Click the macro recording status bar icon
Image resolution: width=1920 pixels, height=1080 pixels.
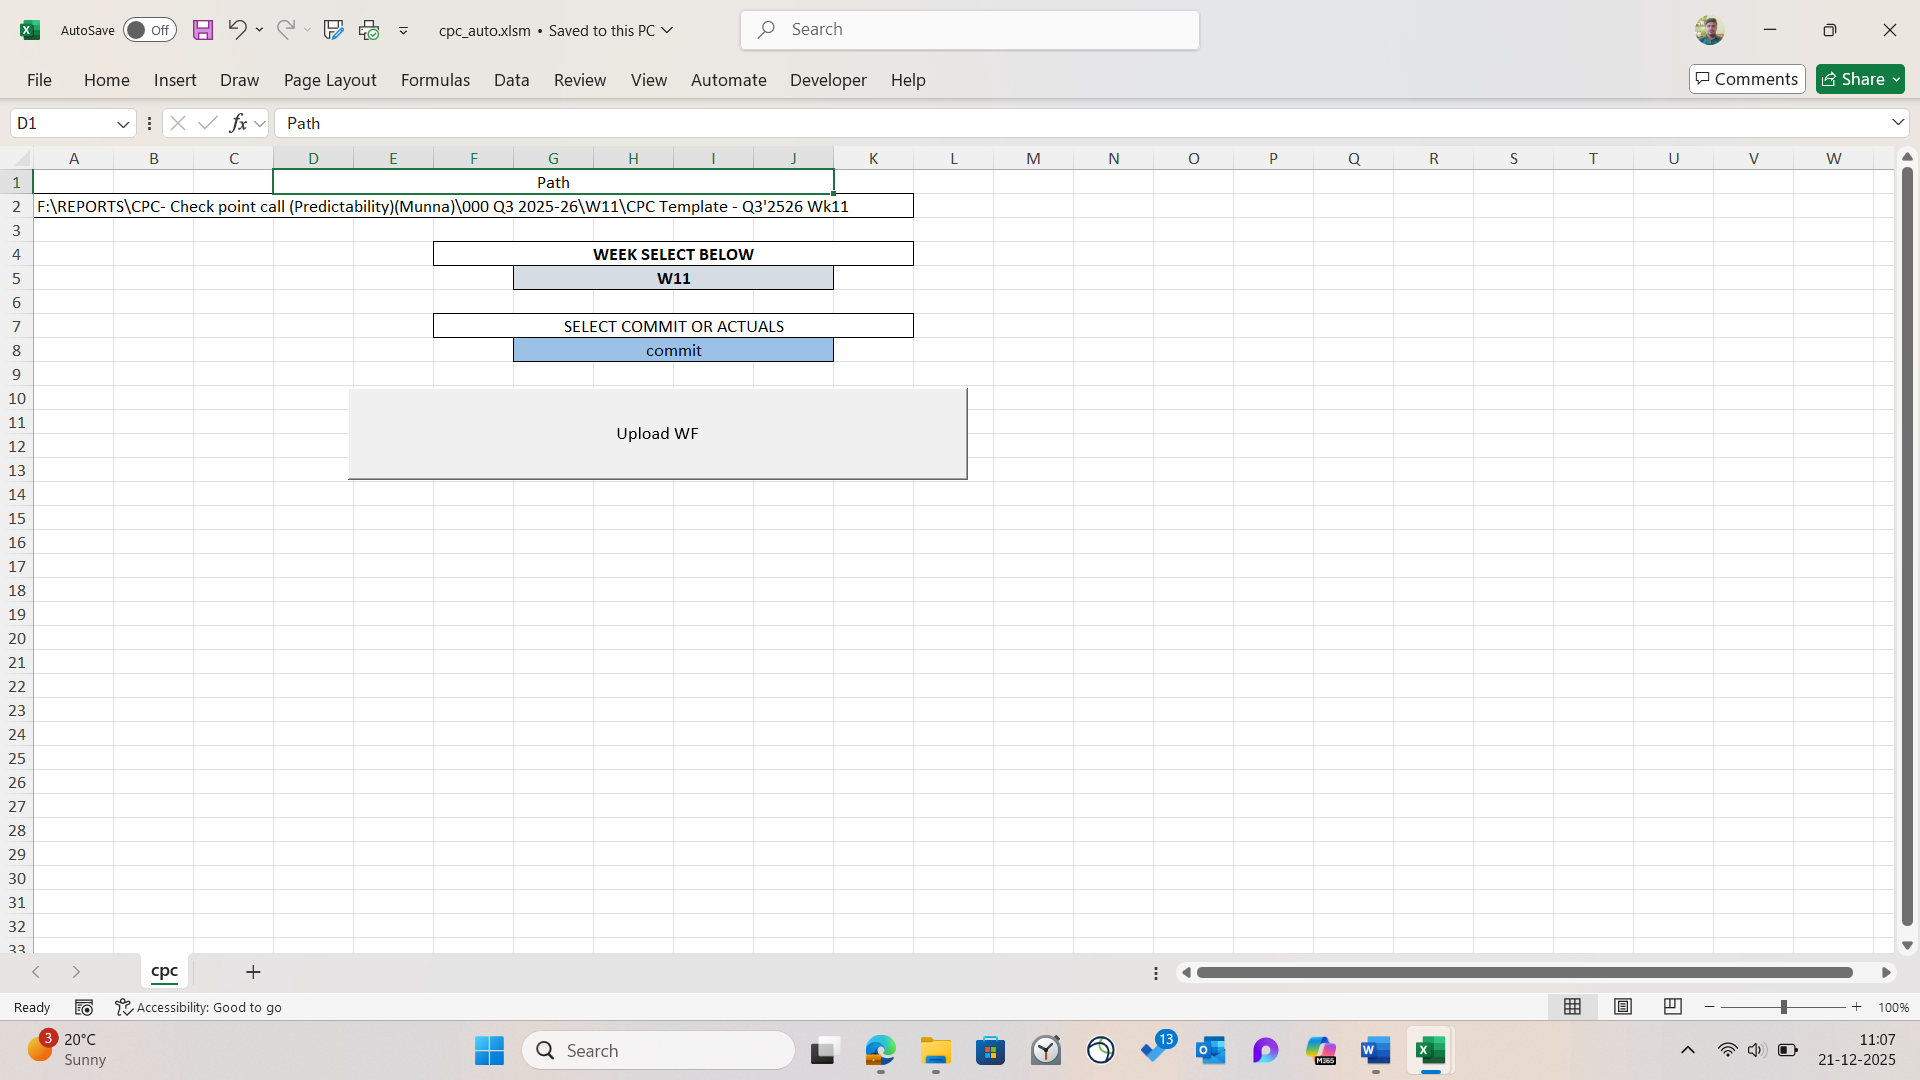[84, 1007]
